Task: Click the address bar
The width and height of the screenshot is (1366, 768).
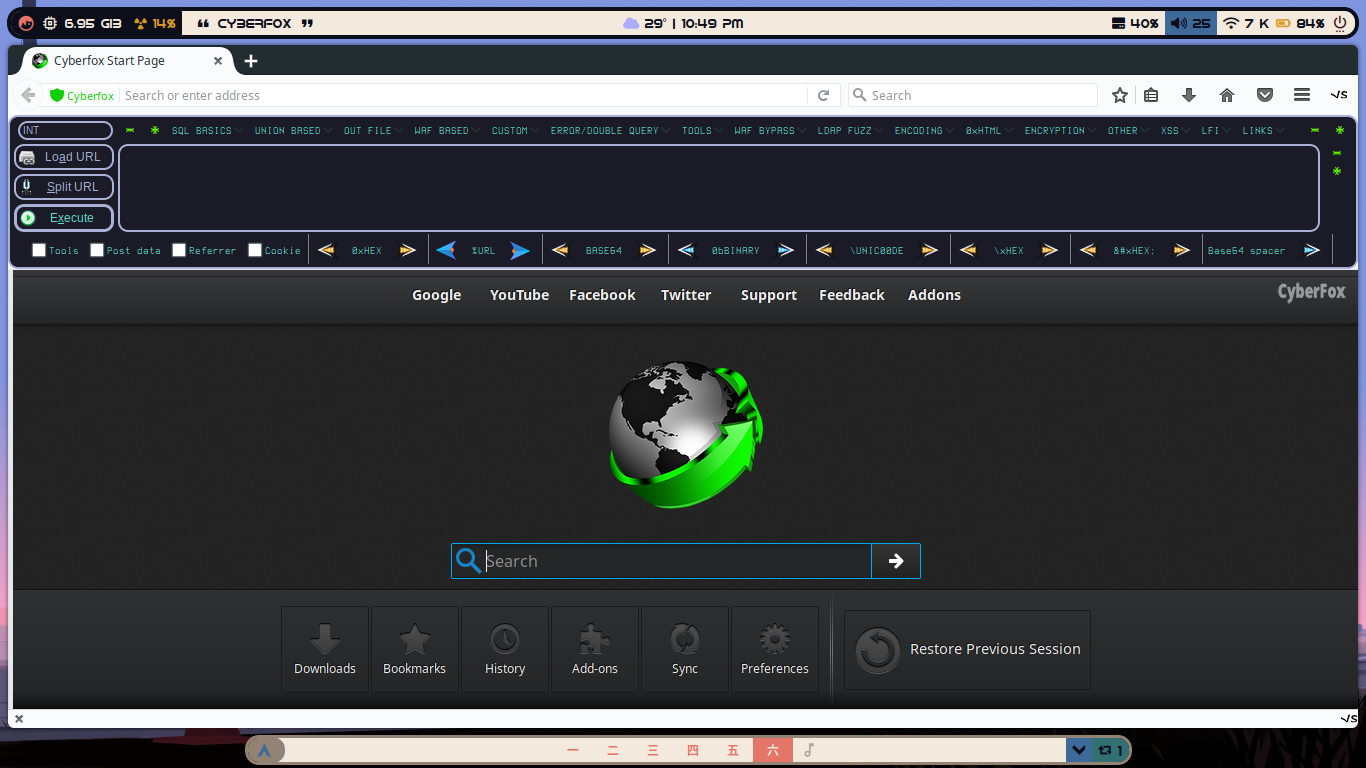Action: click(463, 95)
